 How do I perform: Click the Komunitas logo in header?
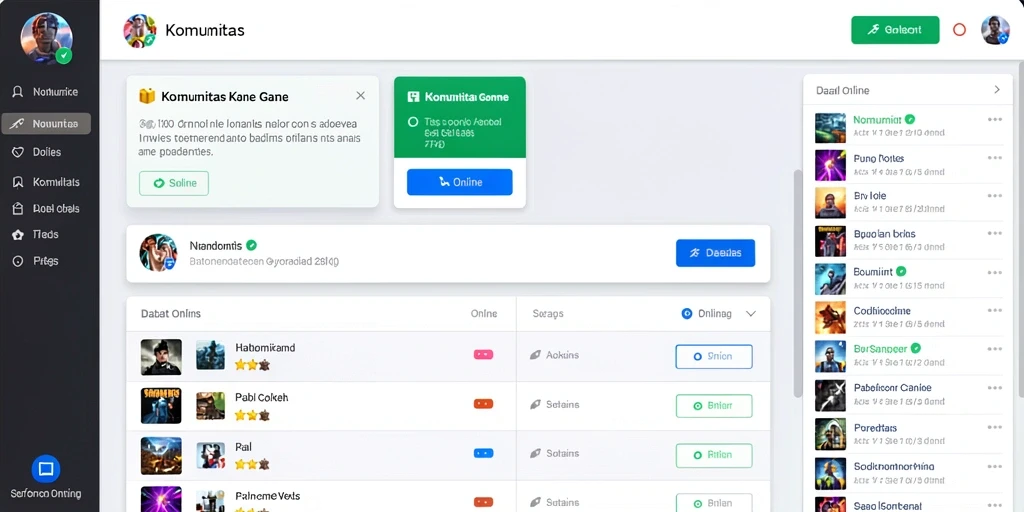(x=140, y=31)
